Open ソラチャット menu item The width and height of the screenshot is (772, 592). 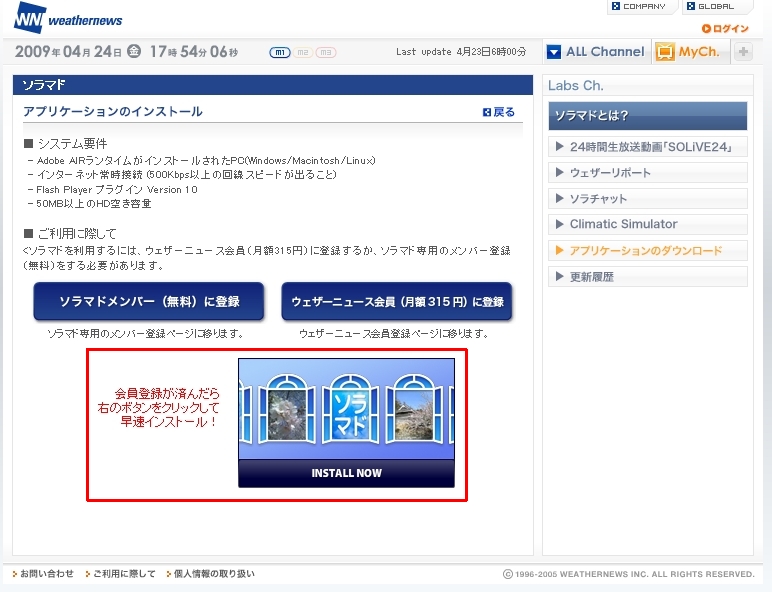[647, 198]
